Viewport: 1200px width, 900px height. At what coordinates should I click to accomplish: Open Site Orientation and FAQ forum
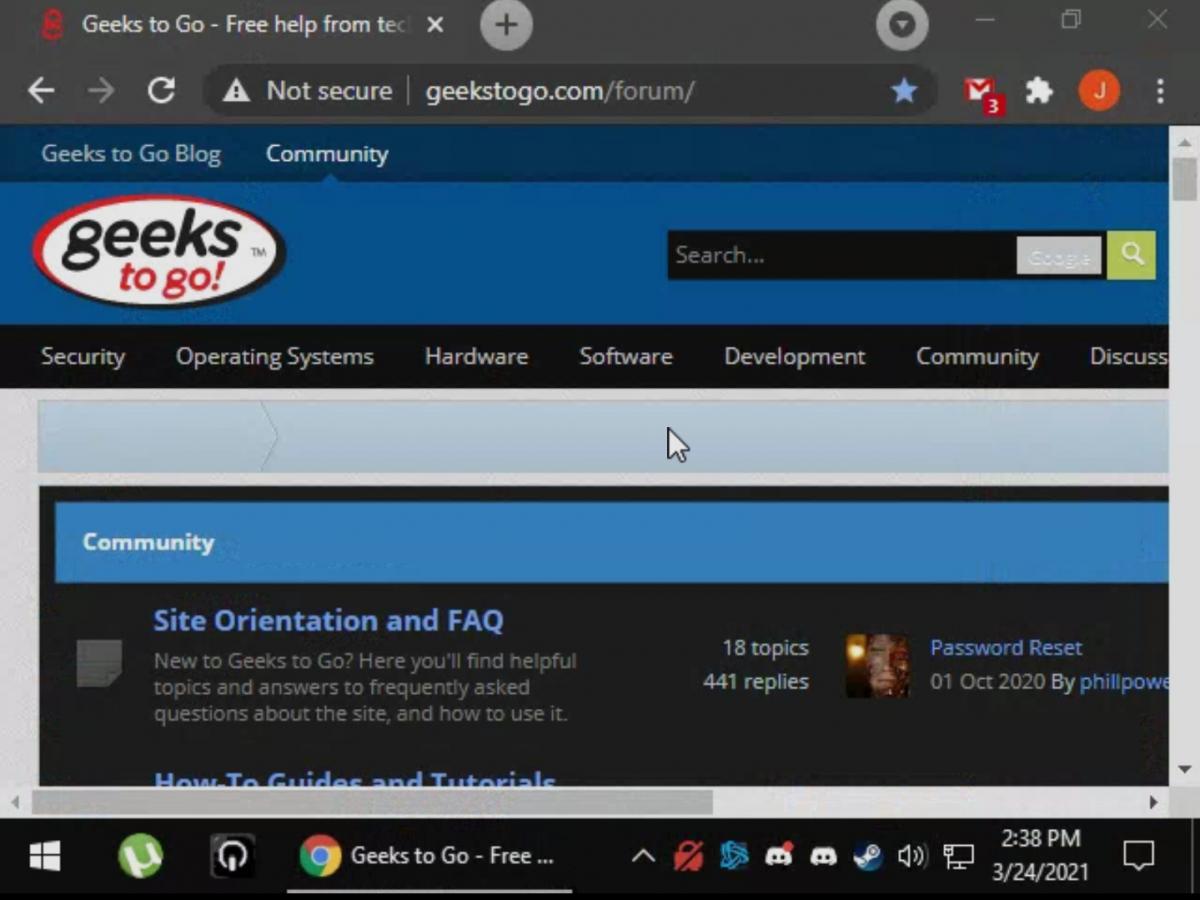click(328, 620)
